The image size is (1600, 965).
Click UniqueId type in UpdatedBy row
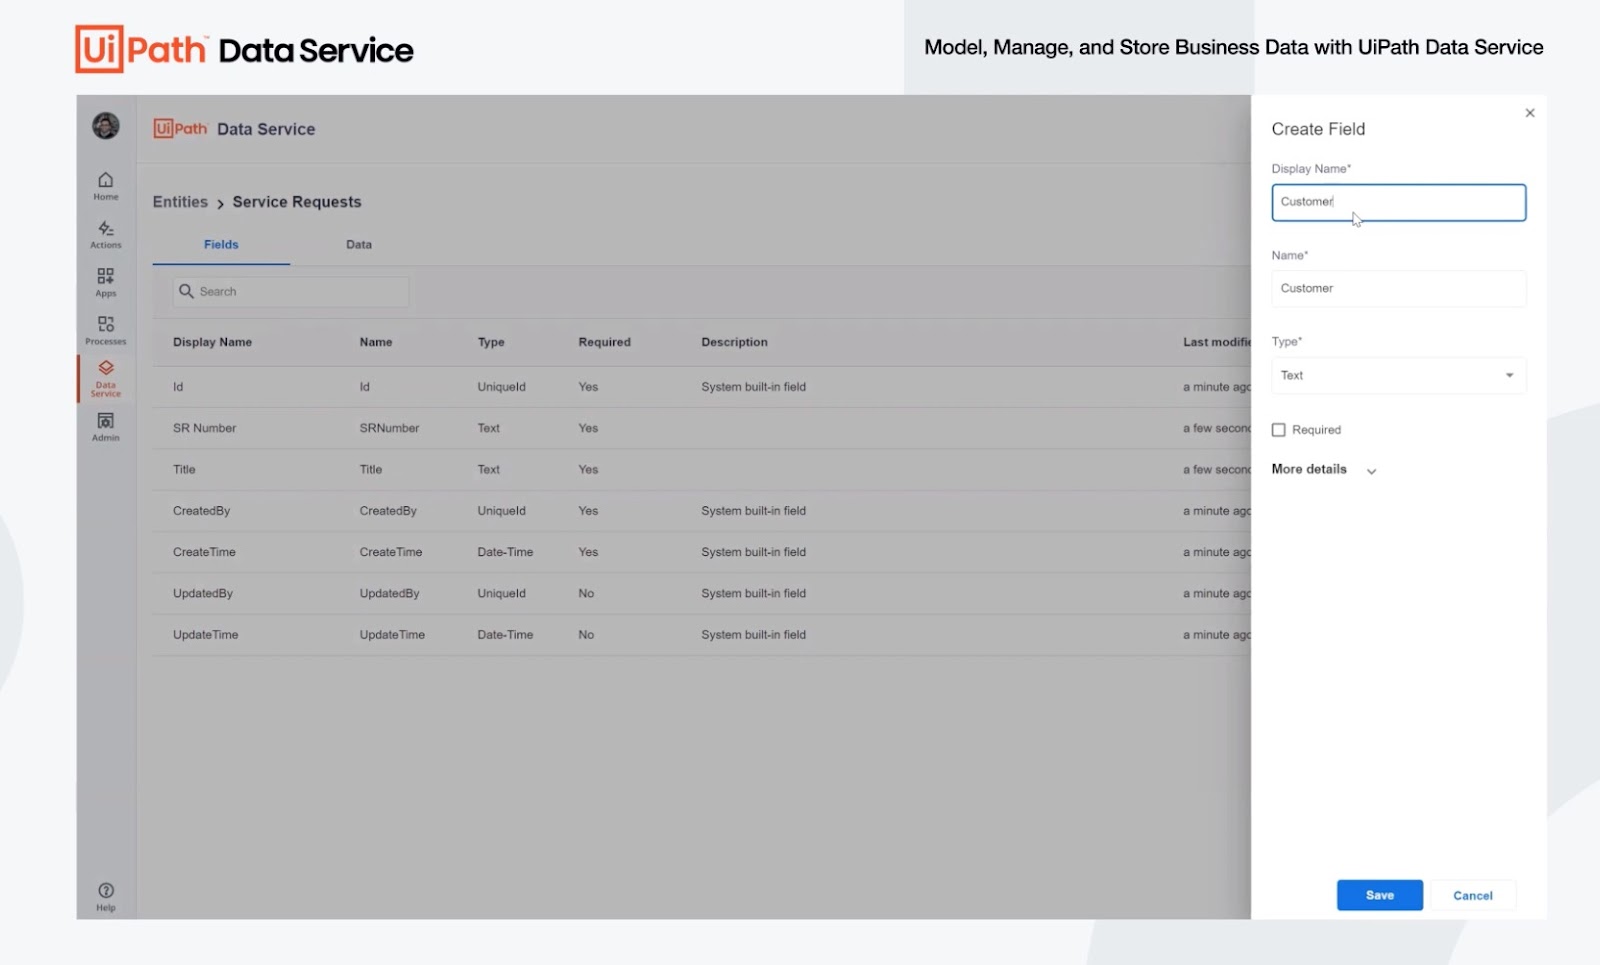pos(501,594)
